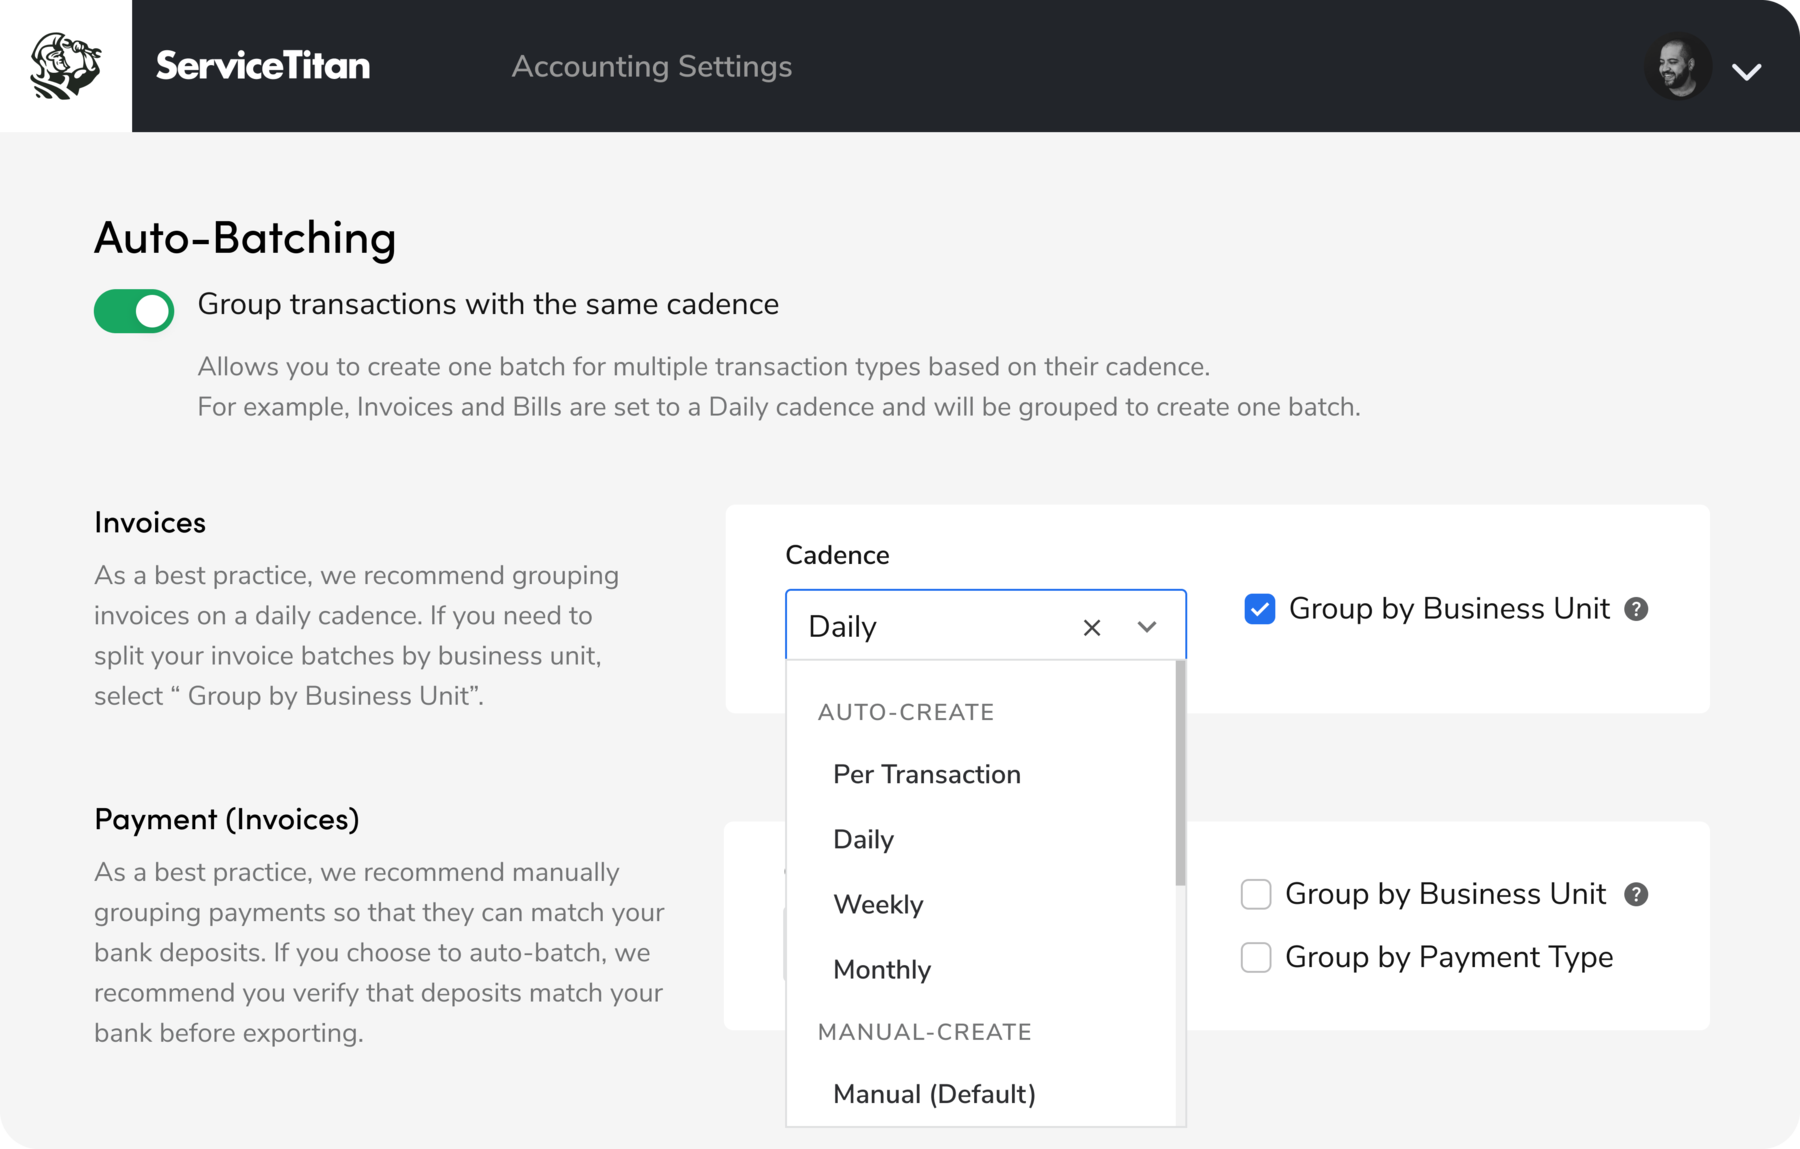Collapse the Cadence dropdown arrow
This screenshot has height=1149, width=1800.
pyautogui.click(x=1147, y=627)
